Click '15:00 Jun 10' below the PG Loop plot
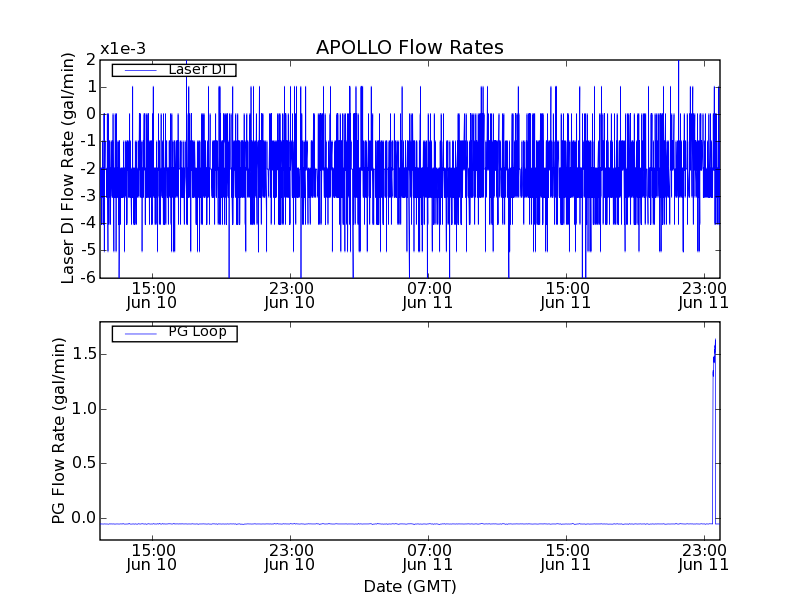The image size is (800, 600). [x=152, y=558]
